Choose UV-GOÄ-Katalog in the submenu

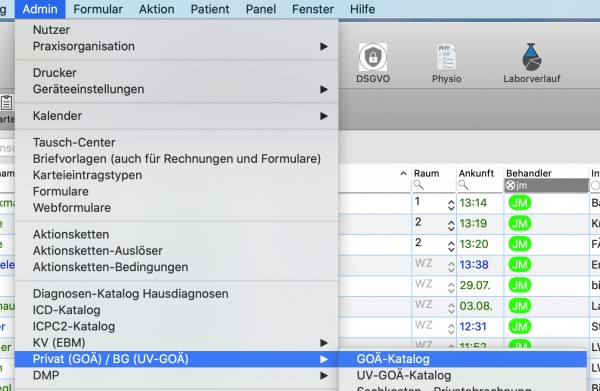tap(463, 375)
